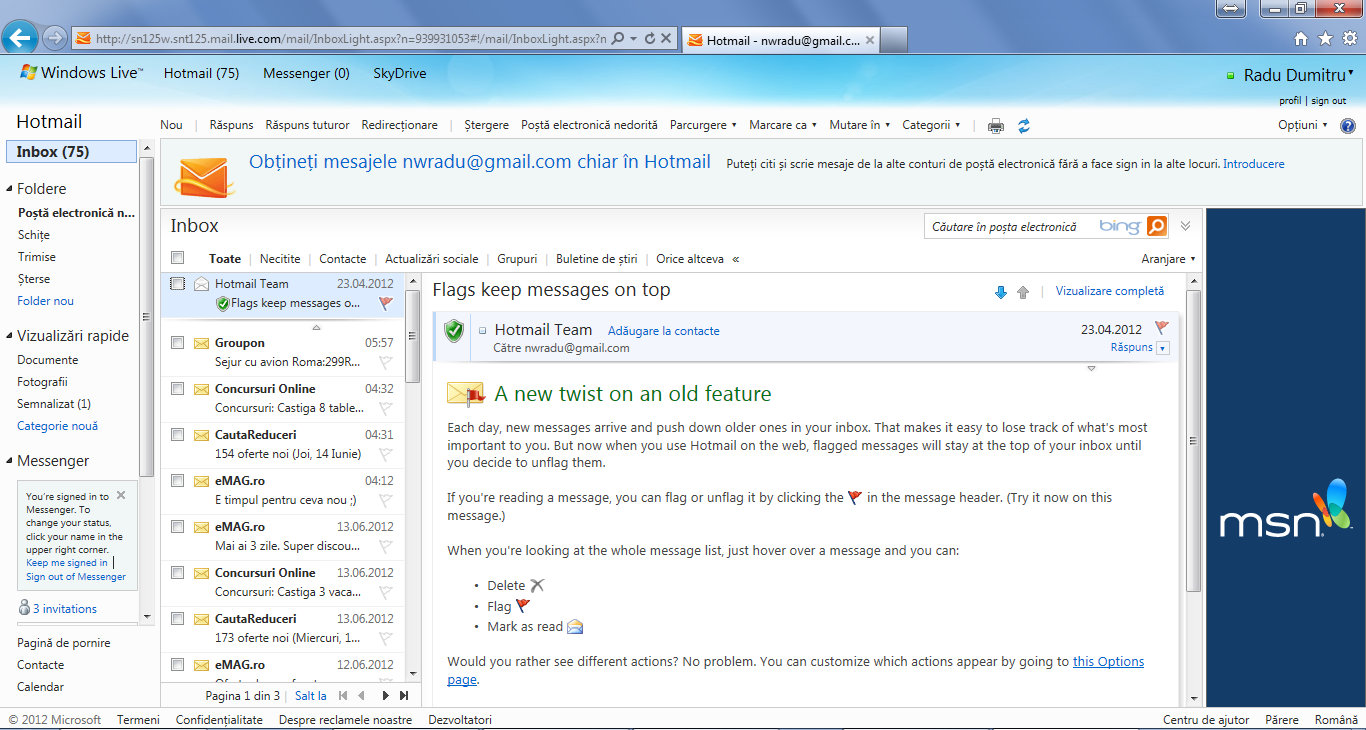This screenshot has height=730, width=1366.
Task: Select the Contacte filter tab
Action: [343, 259]
